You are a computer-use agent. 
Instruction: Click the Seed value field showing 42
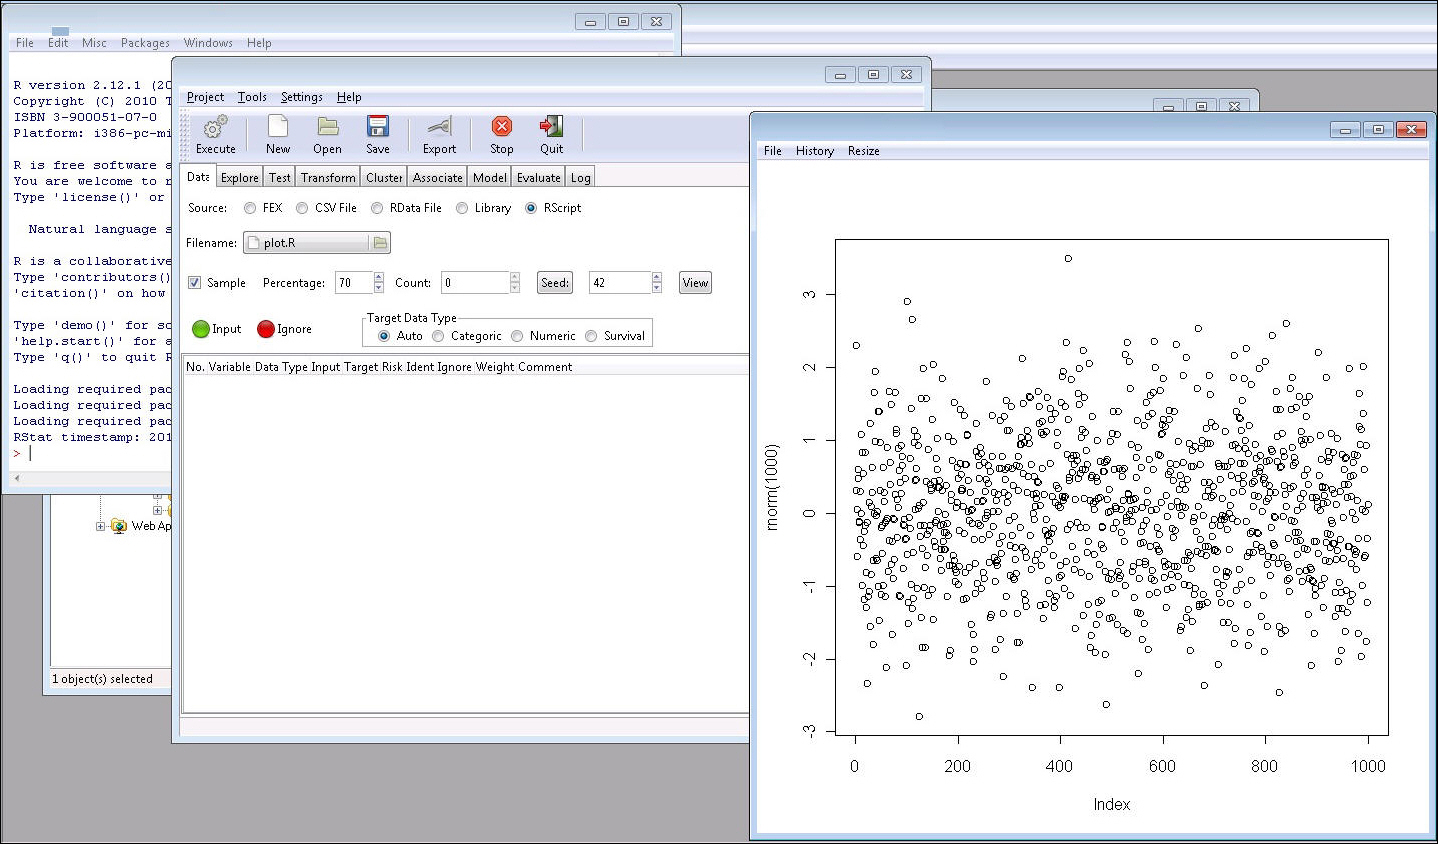tap(620, 283)
